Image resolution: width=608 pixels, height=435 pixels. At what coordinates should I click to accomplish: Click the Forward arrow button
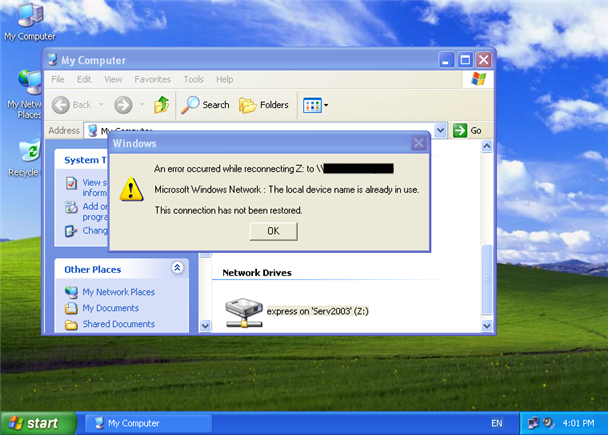pos(123,105)
